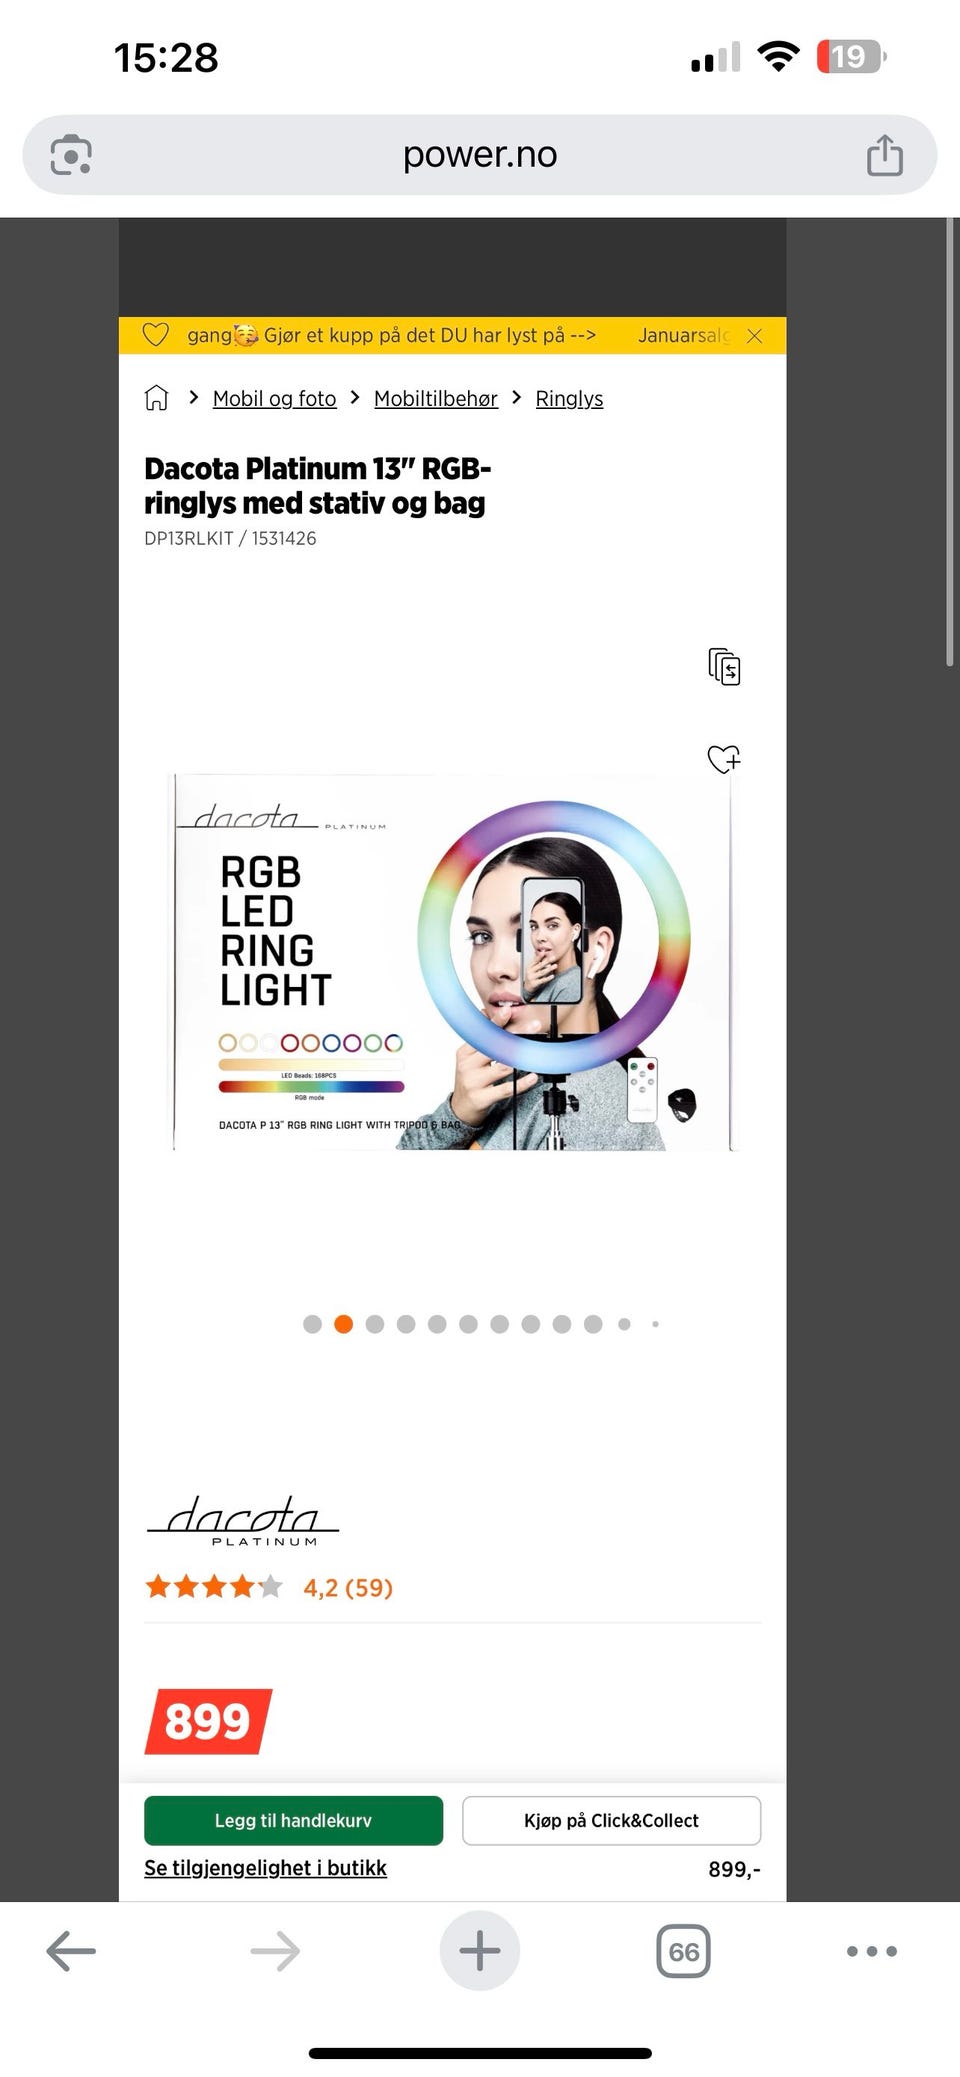Tap Kjøp på Click&Collect button
Viewport: 960px width, 2077px height.
click(611, 1820)
